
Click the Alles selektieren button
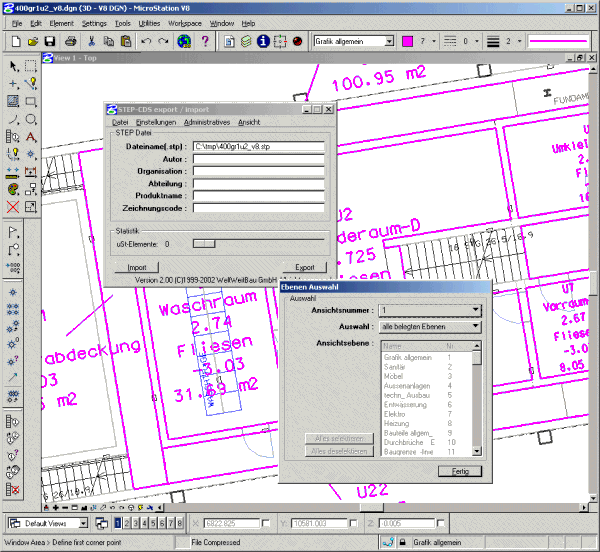click(x=339, y=438)
